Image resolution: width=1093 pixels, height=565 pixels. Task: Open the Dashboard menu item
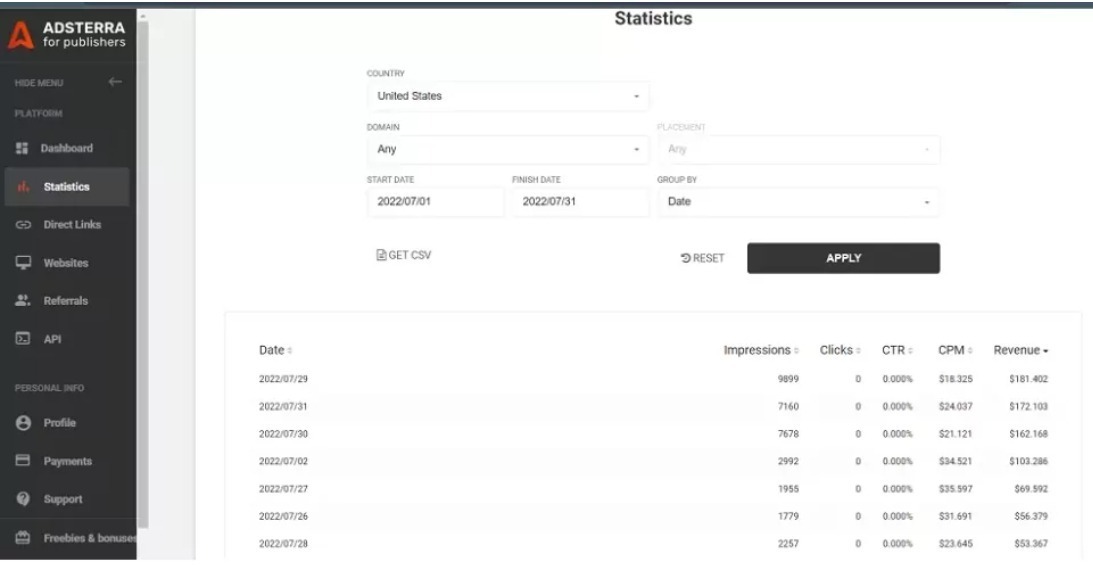coord(67,148)
